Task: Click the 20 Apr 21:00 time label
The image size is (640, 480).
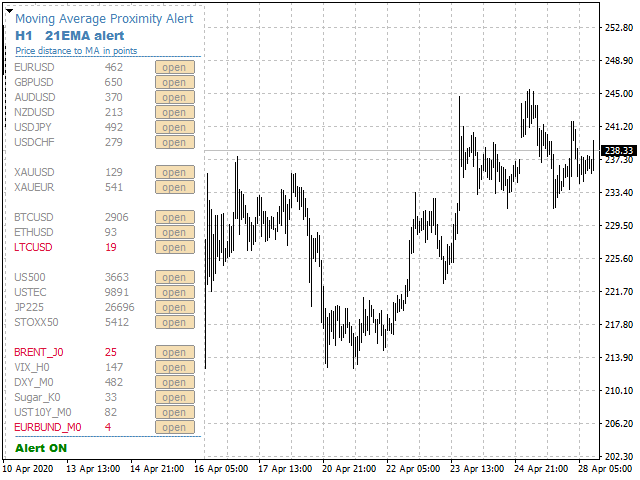Action: point(349,469)
